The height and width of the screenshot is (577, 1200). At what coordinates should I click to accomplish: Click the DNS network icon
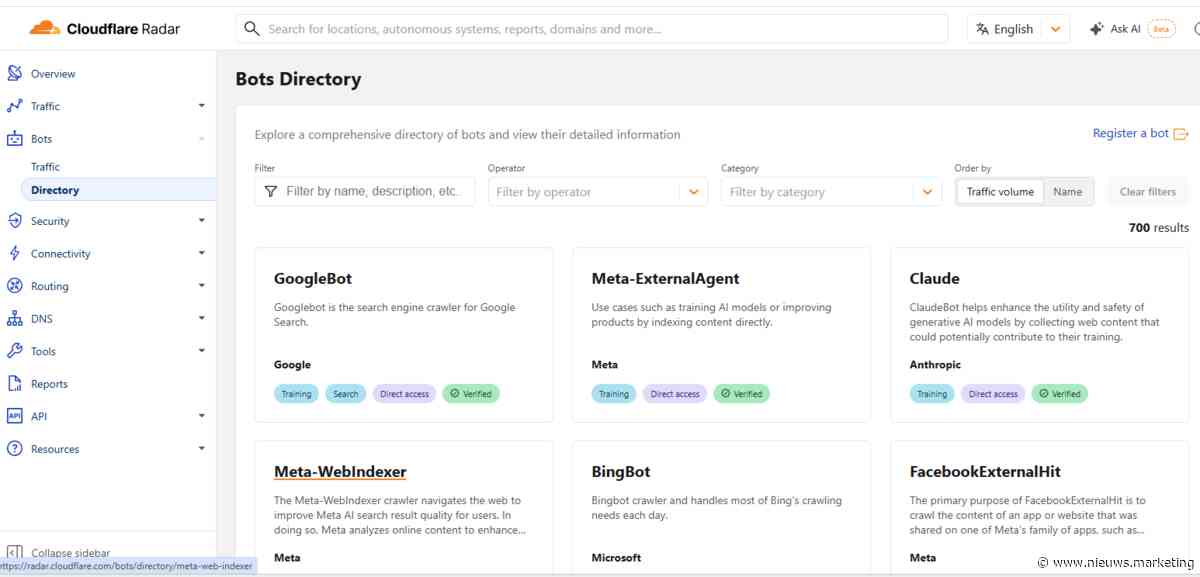pyautogui.click(x=14, y=319)
